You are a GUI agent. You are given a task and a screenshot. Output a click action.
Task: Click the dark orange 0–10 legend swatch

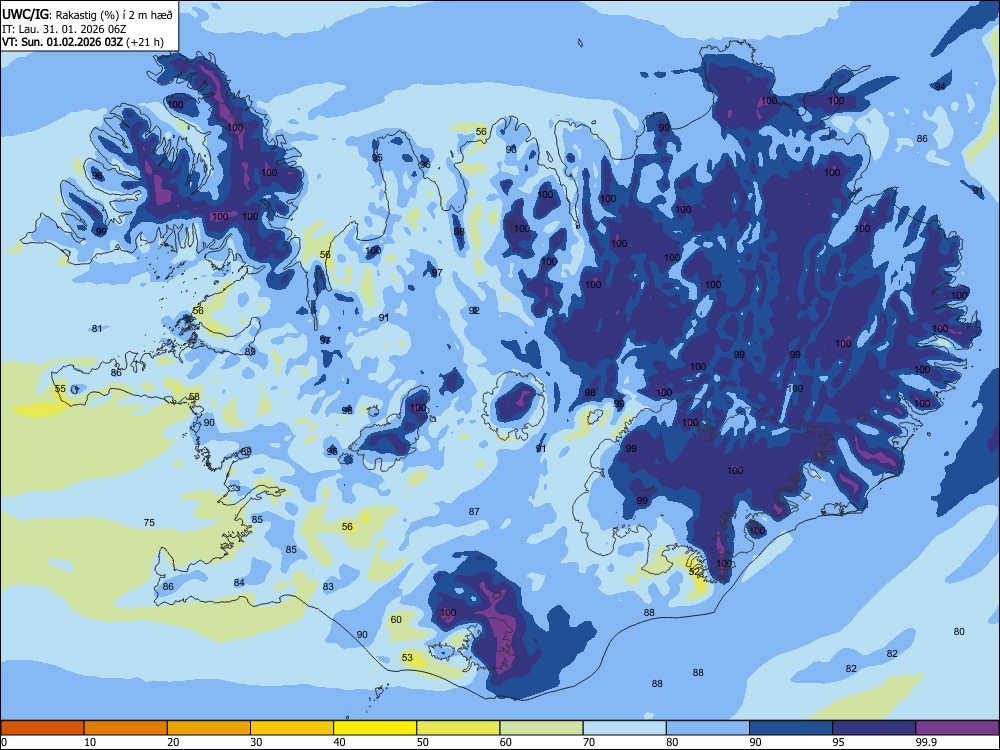42,728
